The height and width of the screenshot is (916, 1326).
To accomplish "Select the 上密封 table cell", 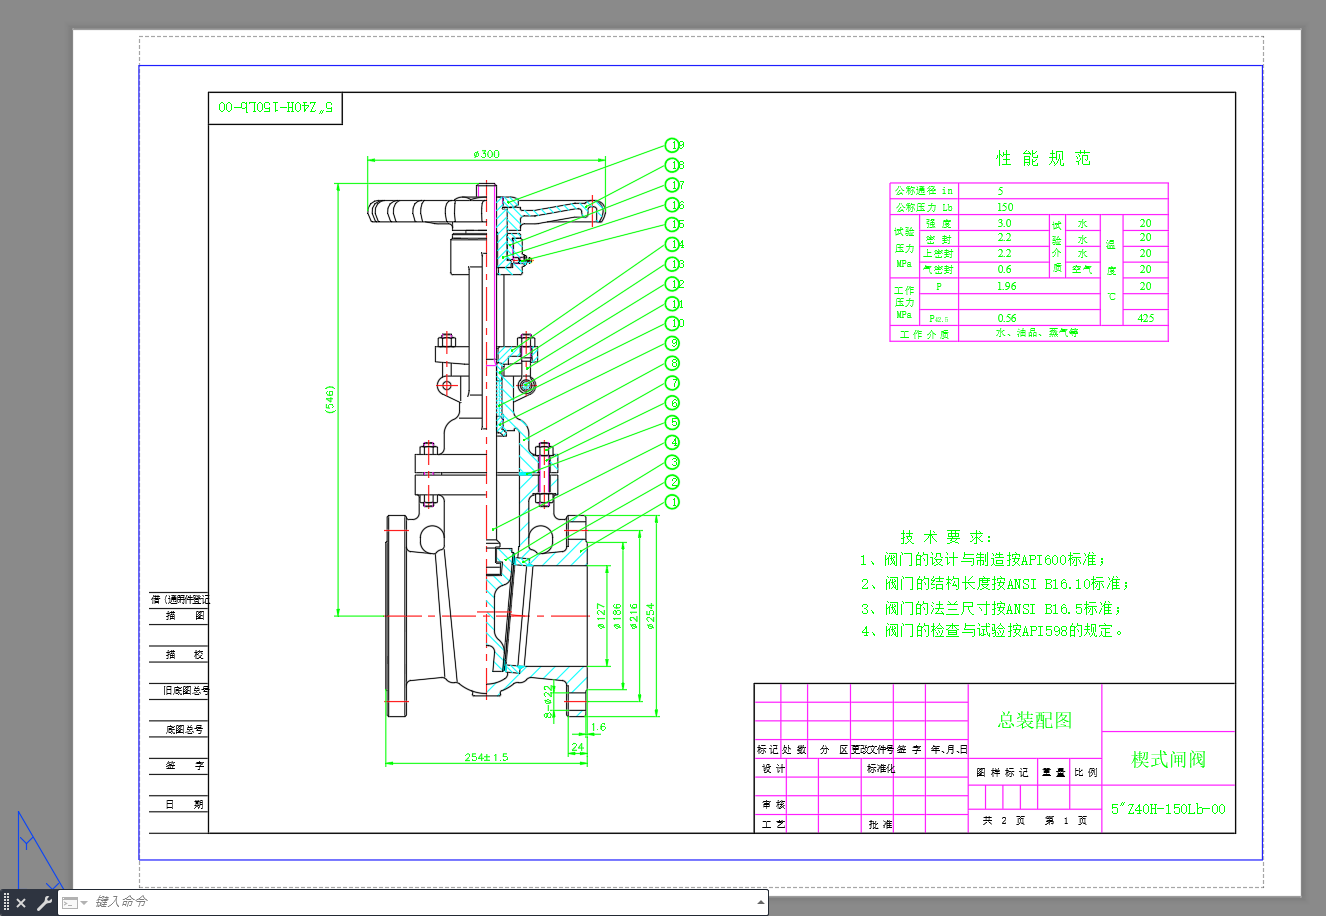I will [x=938, y=254].
